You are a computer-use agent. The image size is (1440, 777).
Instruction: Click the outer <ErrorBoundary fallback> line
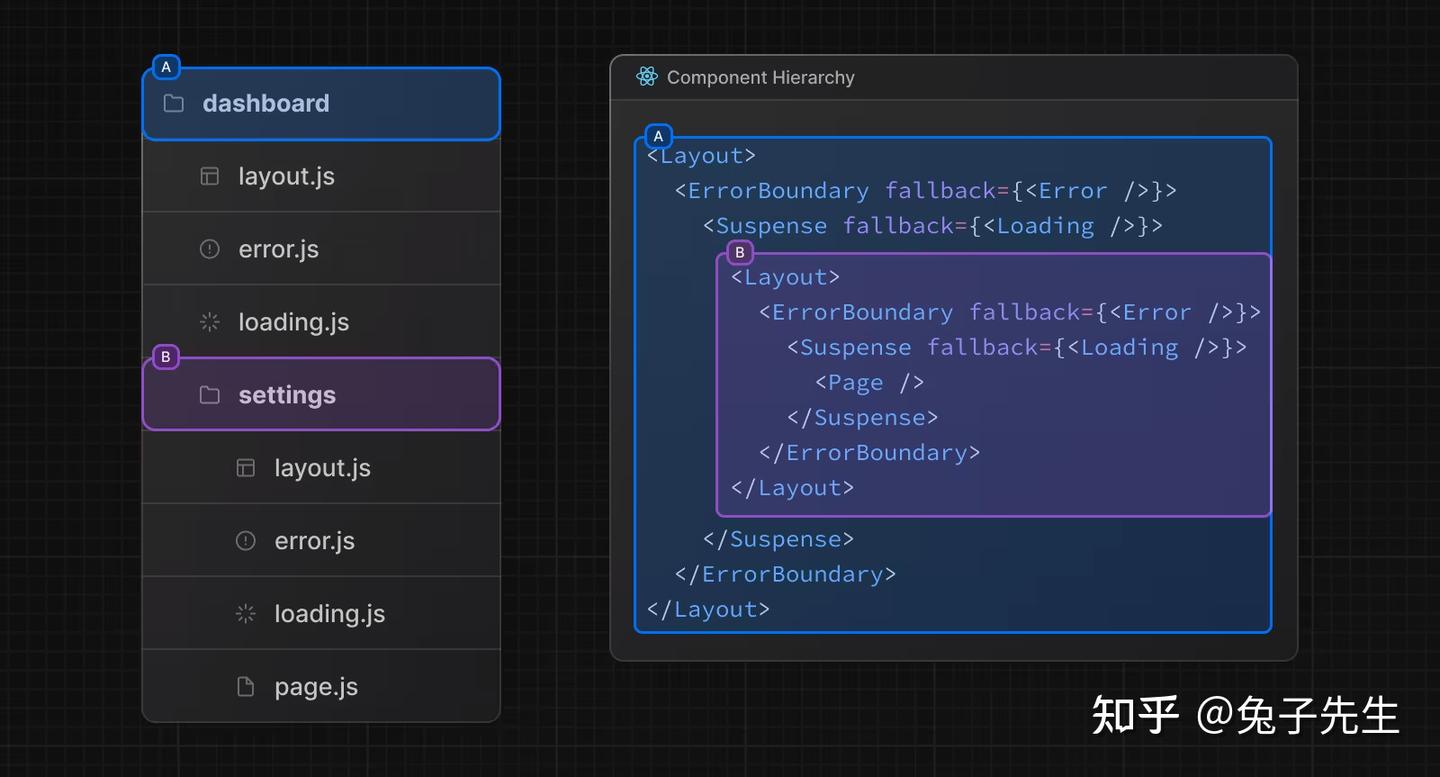926,191
